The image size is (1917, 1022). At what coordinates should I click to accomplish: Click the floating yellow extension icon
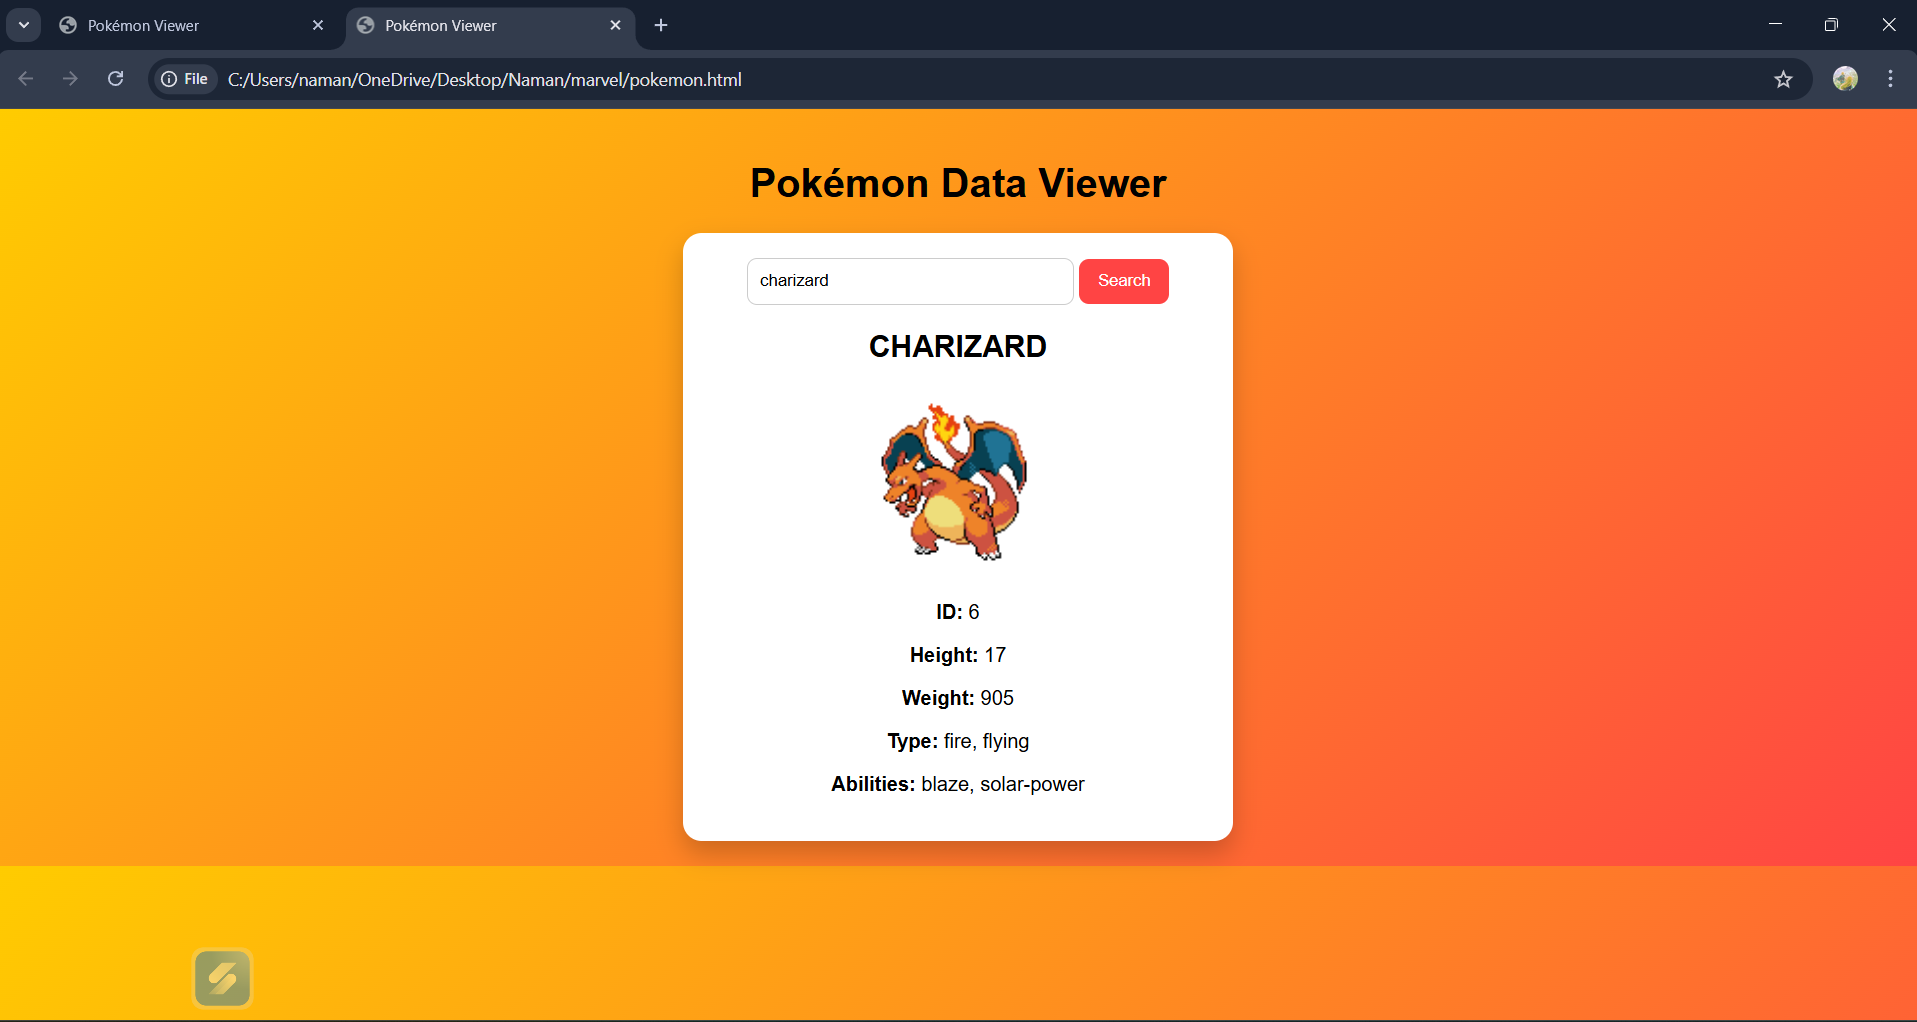[222, 978]
